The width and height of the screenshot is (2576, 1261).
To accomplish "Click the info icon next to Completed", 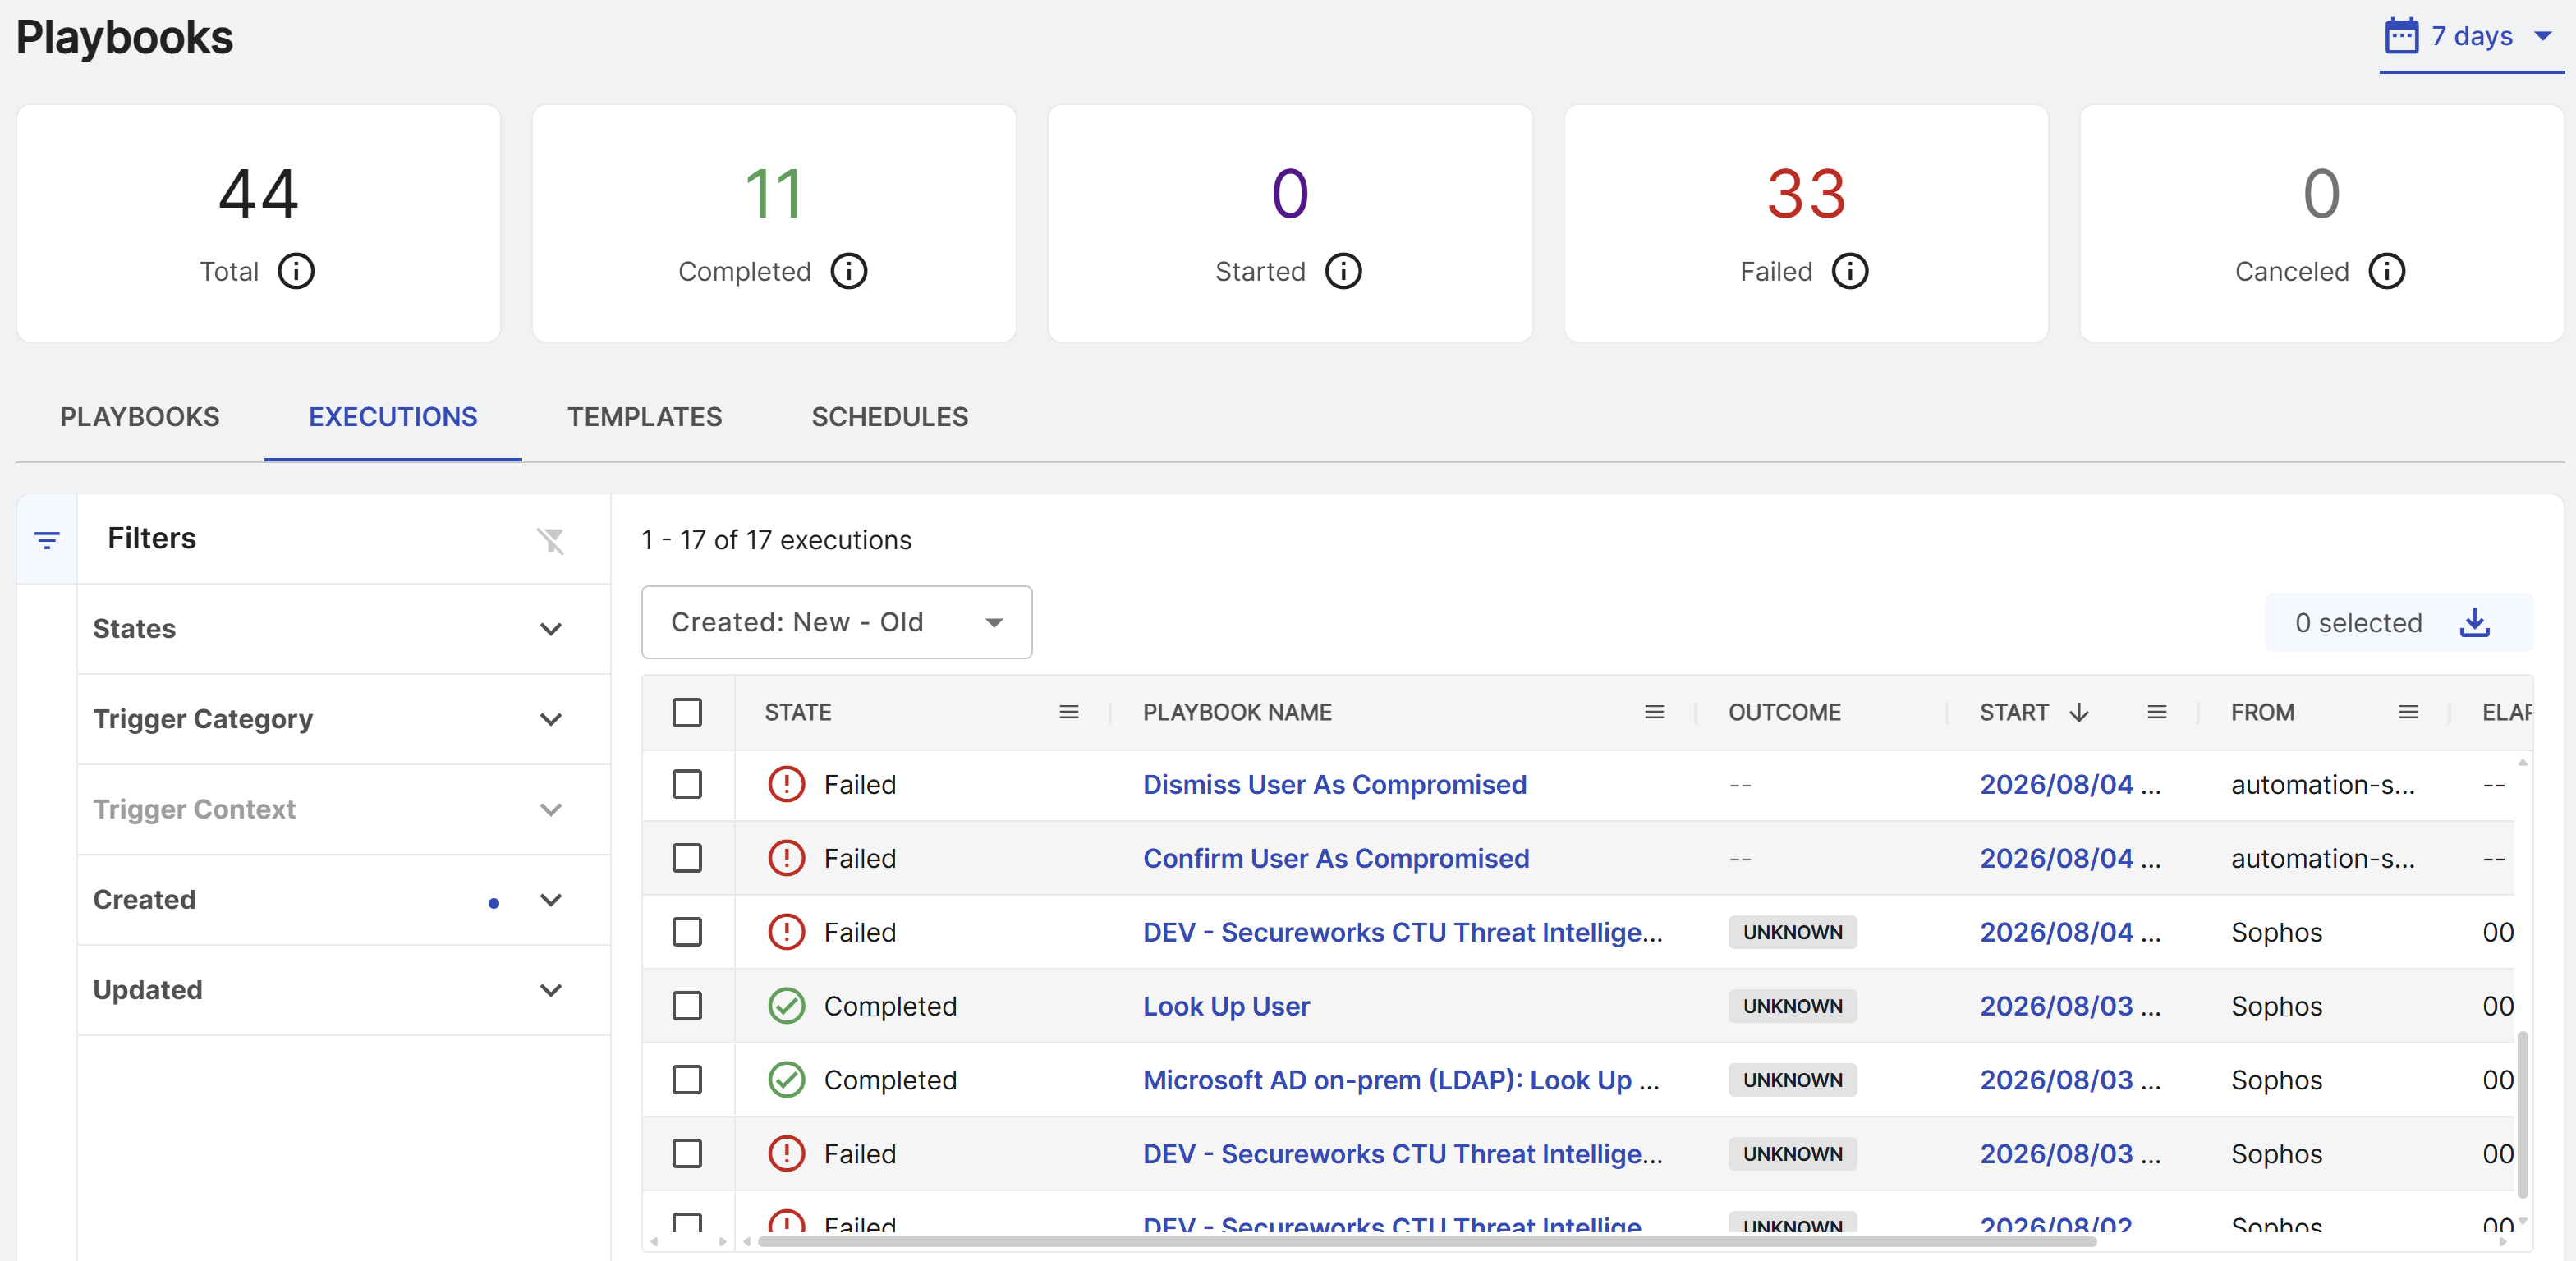I will tap(849, 271).
